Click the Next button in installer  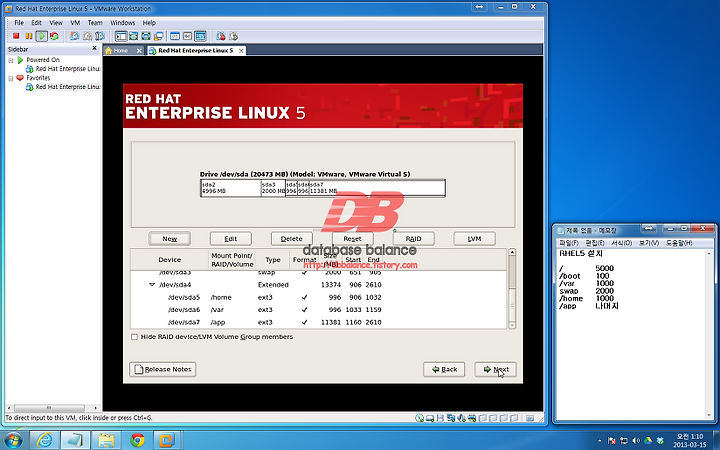pyautogui.click(x=495, y=369)
